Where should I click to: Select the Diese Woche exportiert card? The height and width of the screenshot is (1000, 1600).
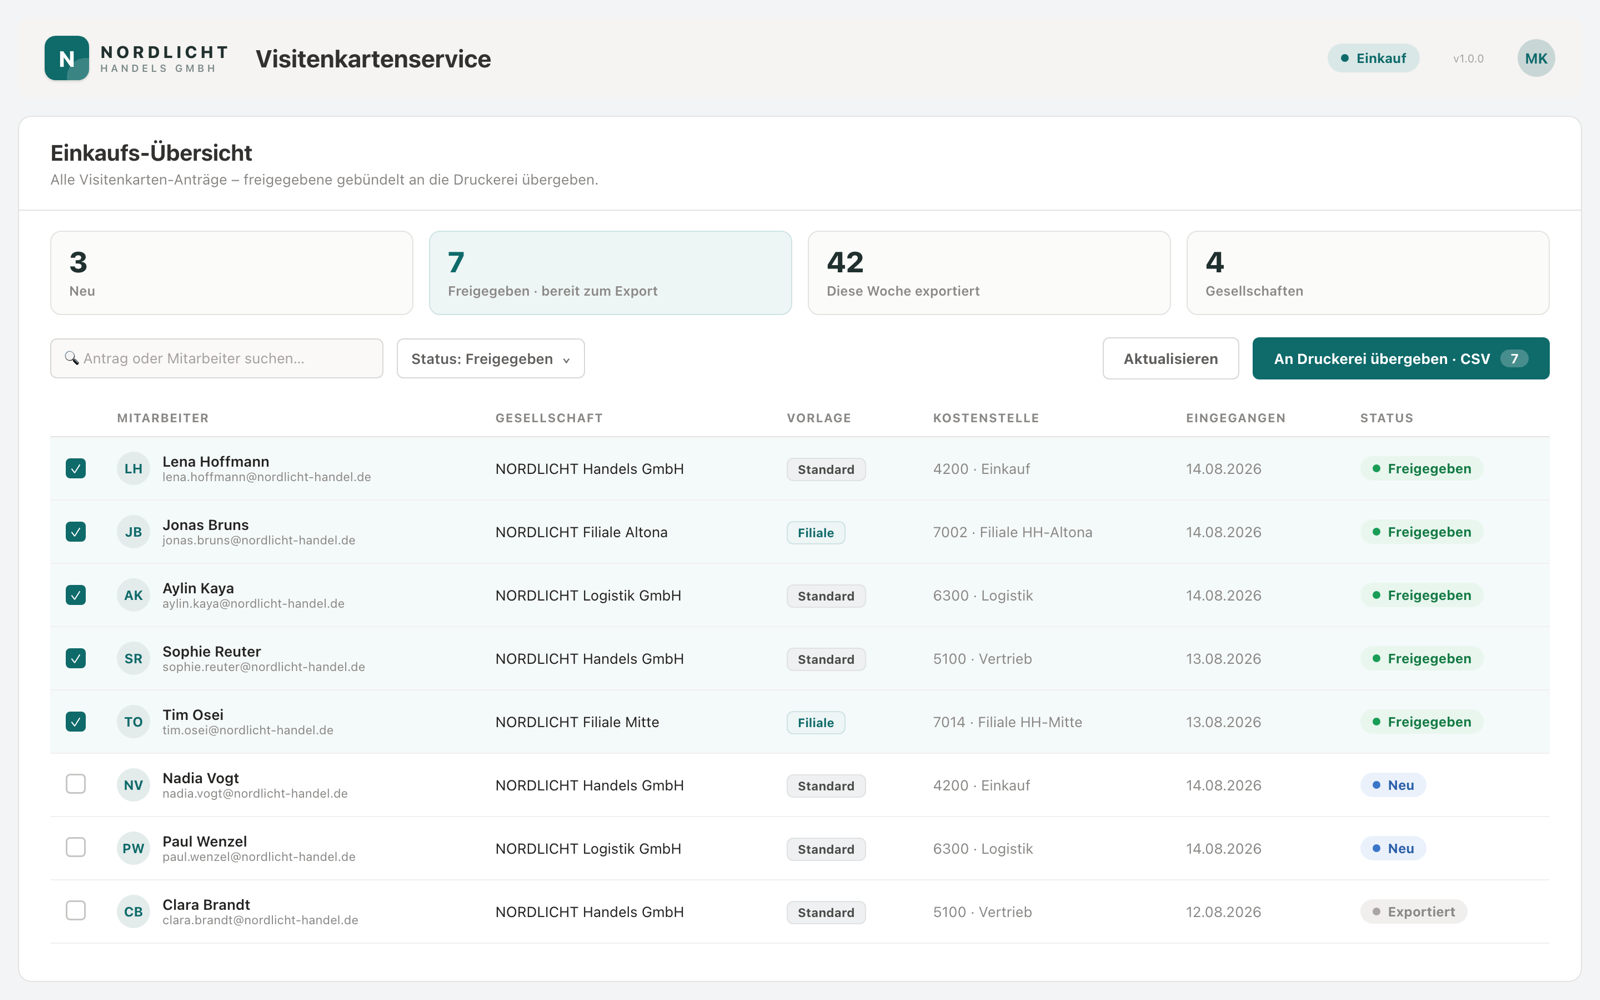click(x=989, y=273)
